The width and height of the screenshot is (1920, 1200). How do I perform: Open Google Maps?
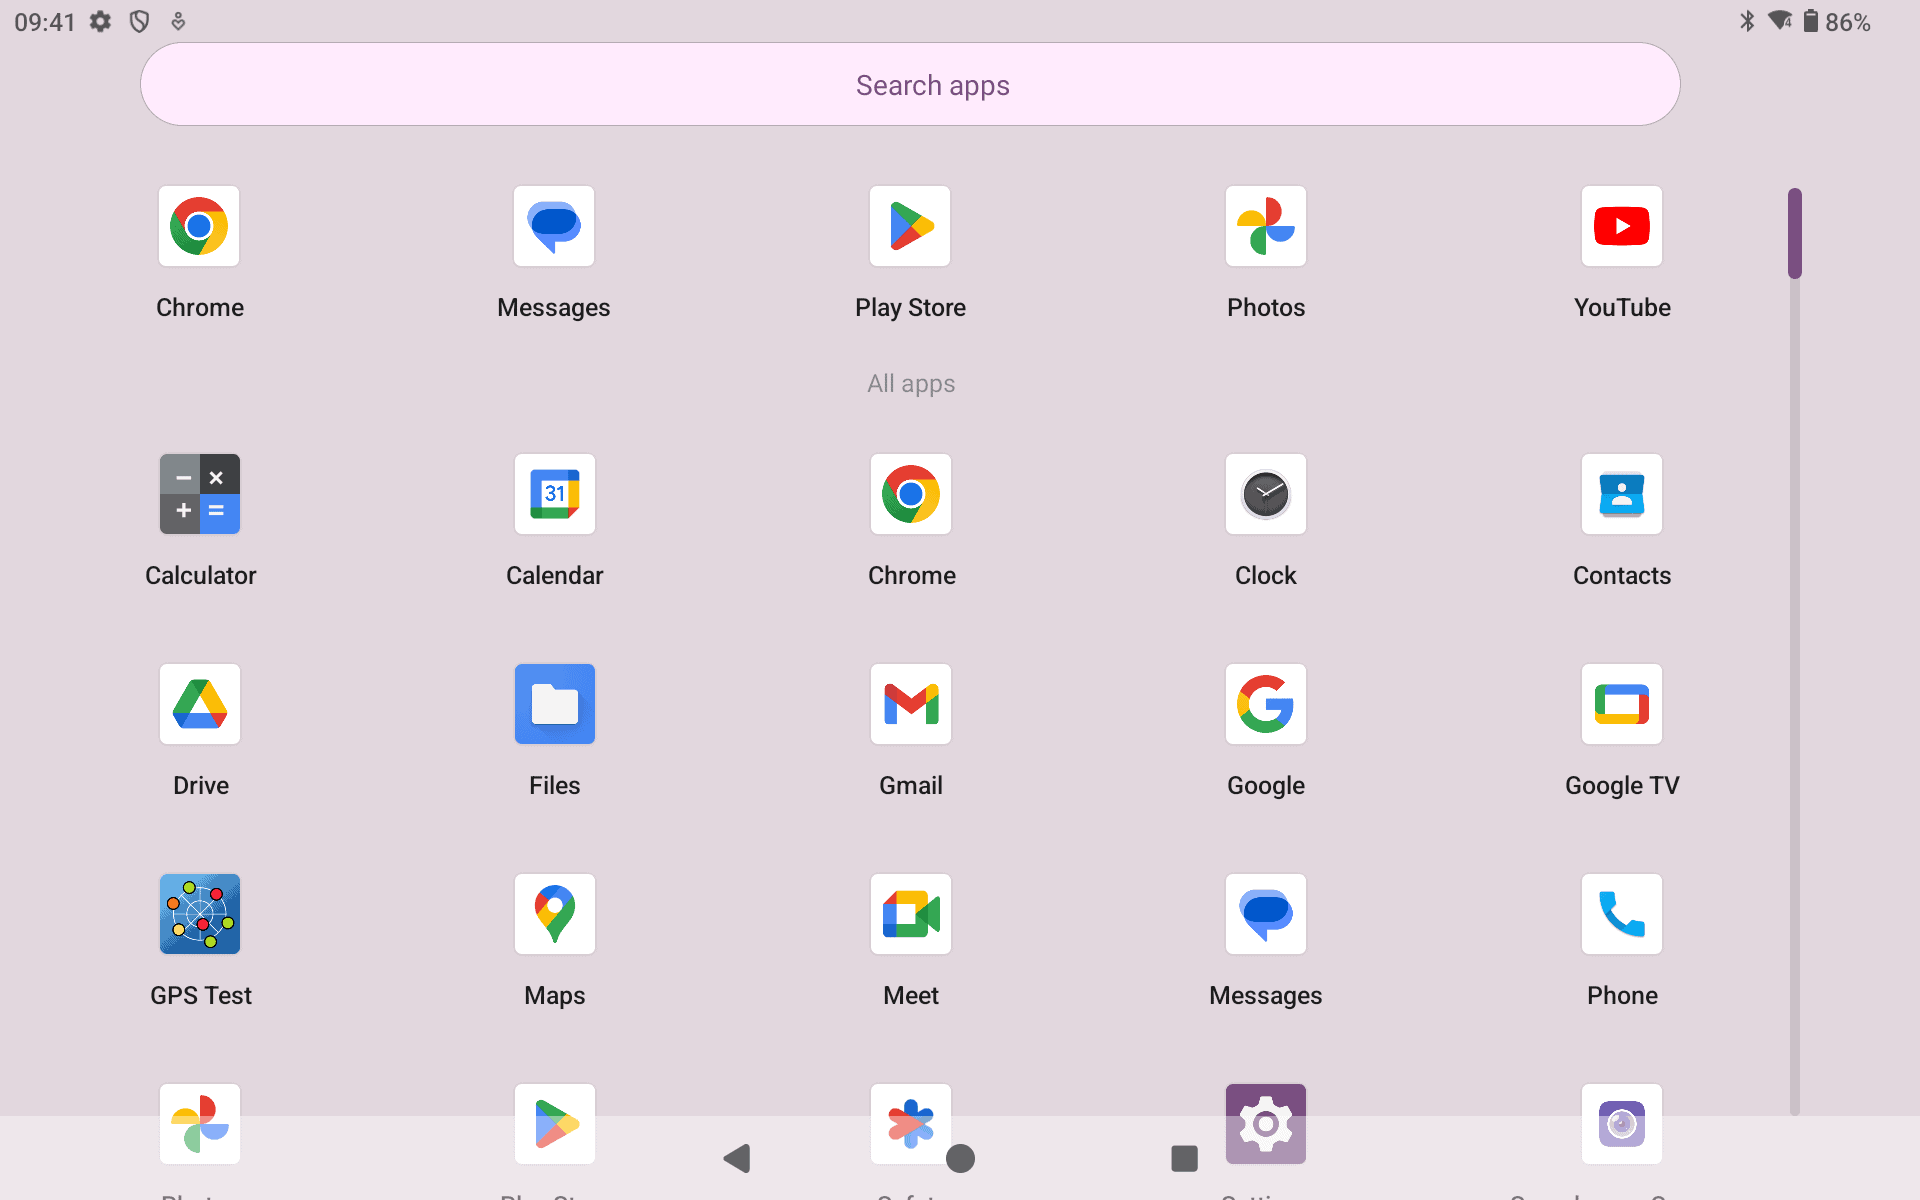[x=555, y=914]
